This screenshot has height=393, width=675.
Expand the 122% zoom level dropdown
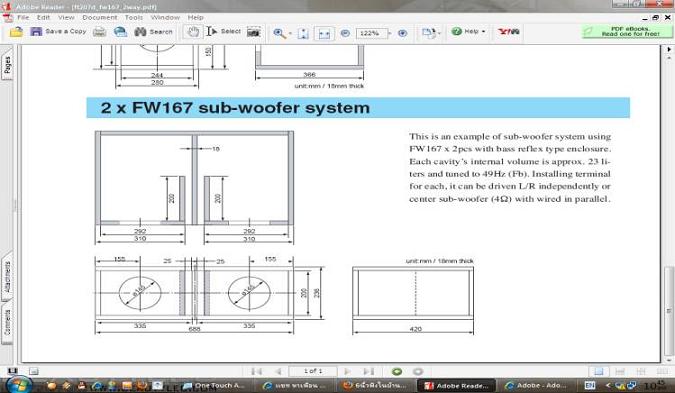click(x=390, y=33)
